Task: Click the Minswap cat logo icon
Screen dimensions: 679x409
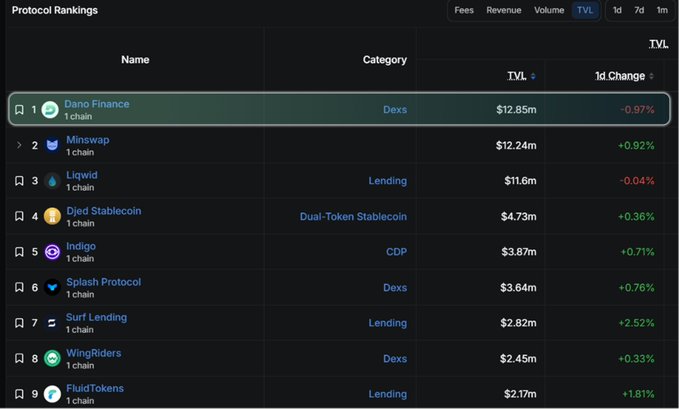Action: [52, 145]
